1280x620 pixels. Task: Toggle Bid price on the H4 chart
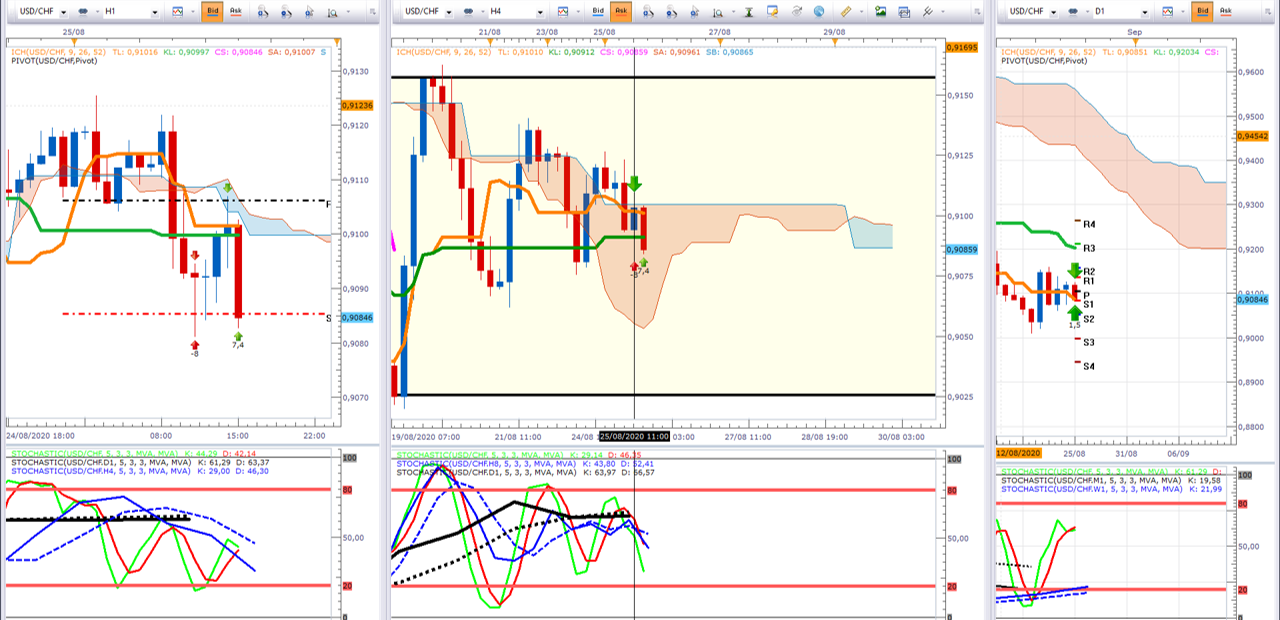click(598, 11)
